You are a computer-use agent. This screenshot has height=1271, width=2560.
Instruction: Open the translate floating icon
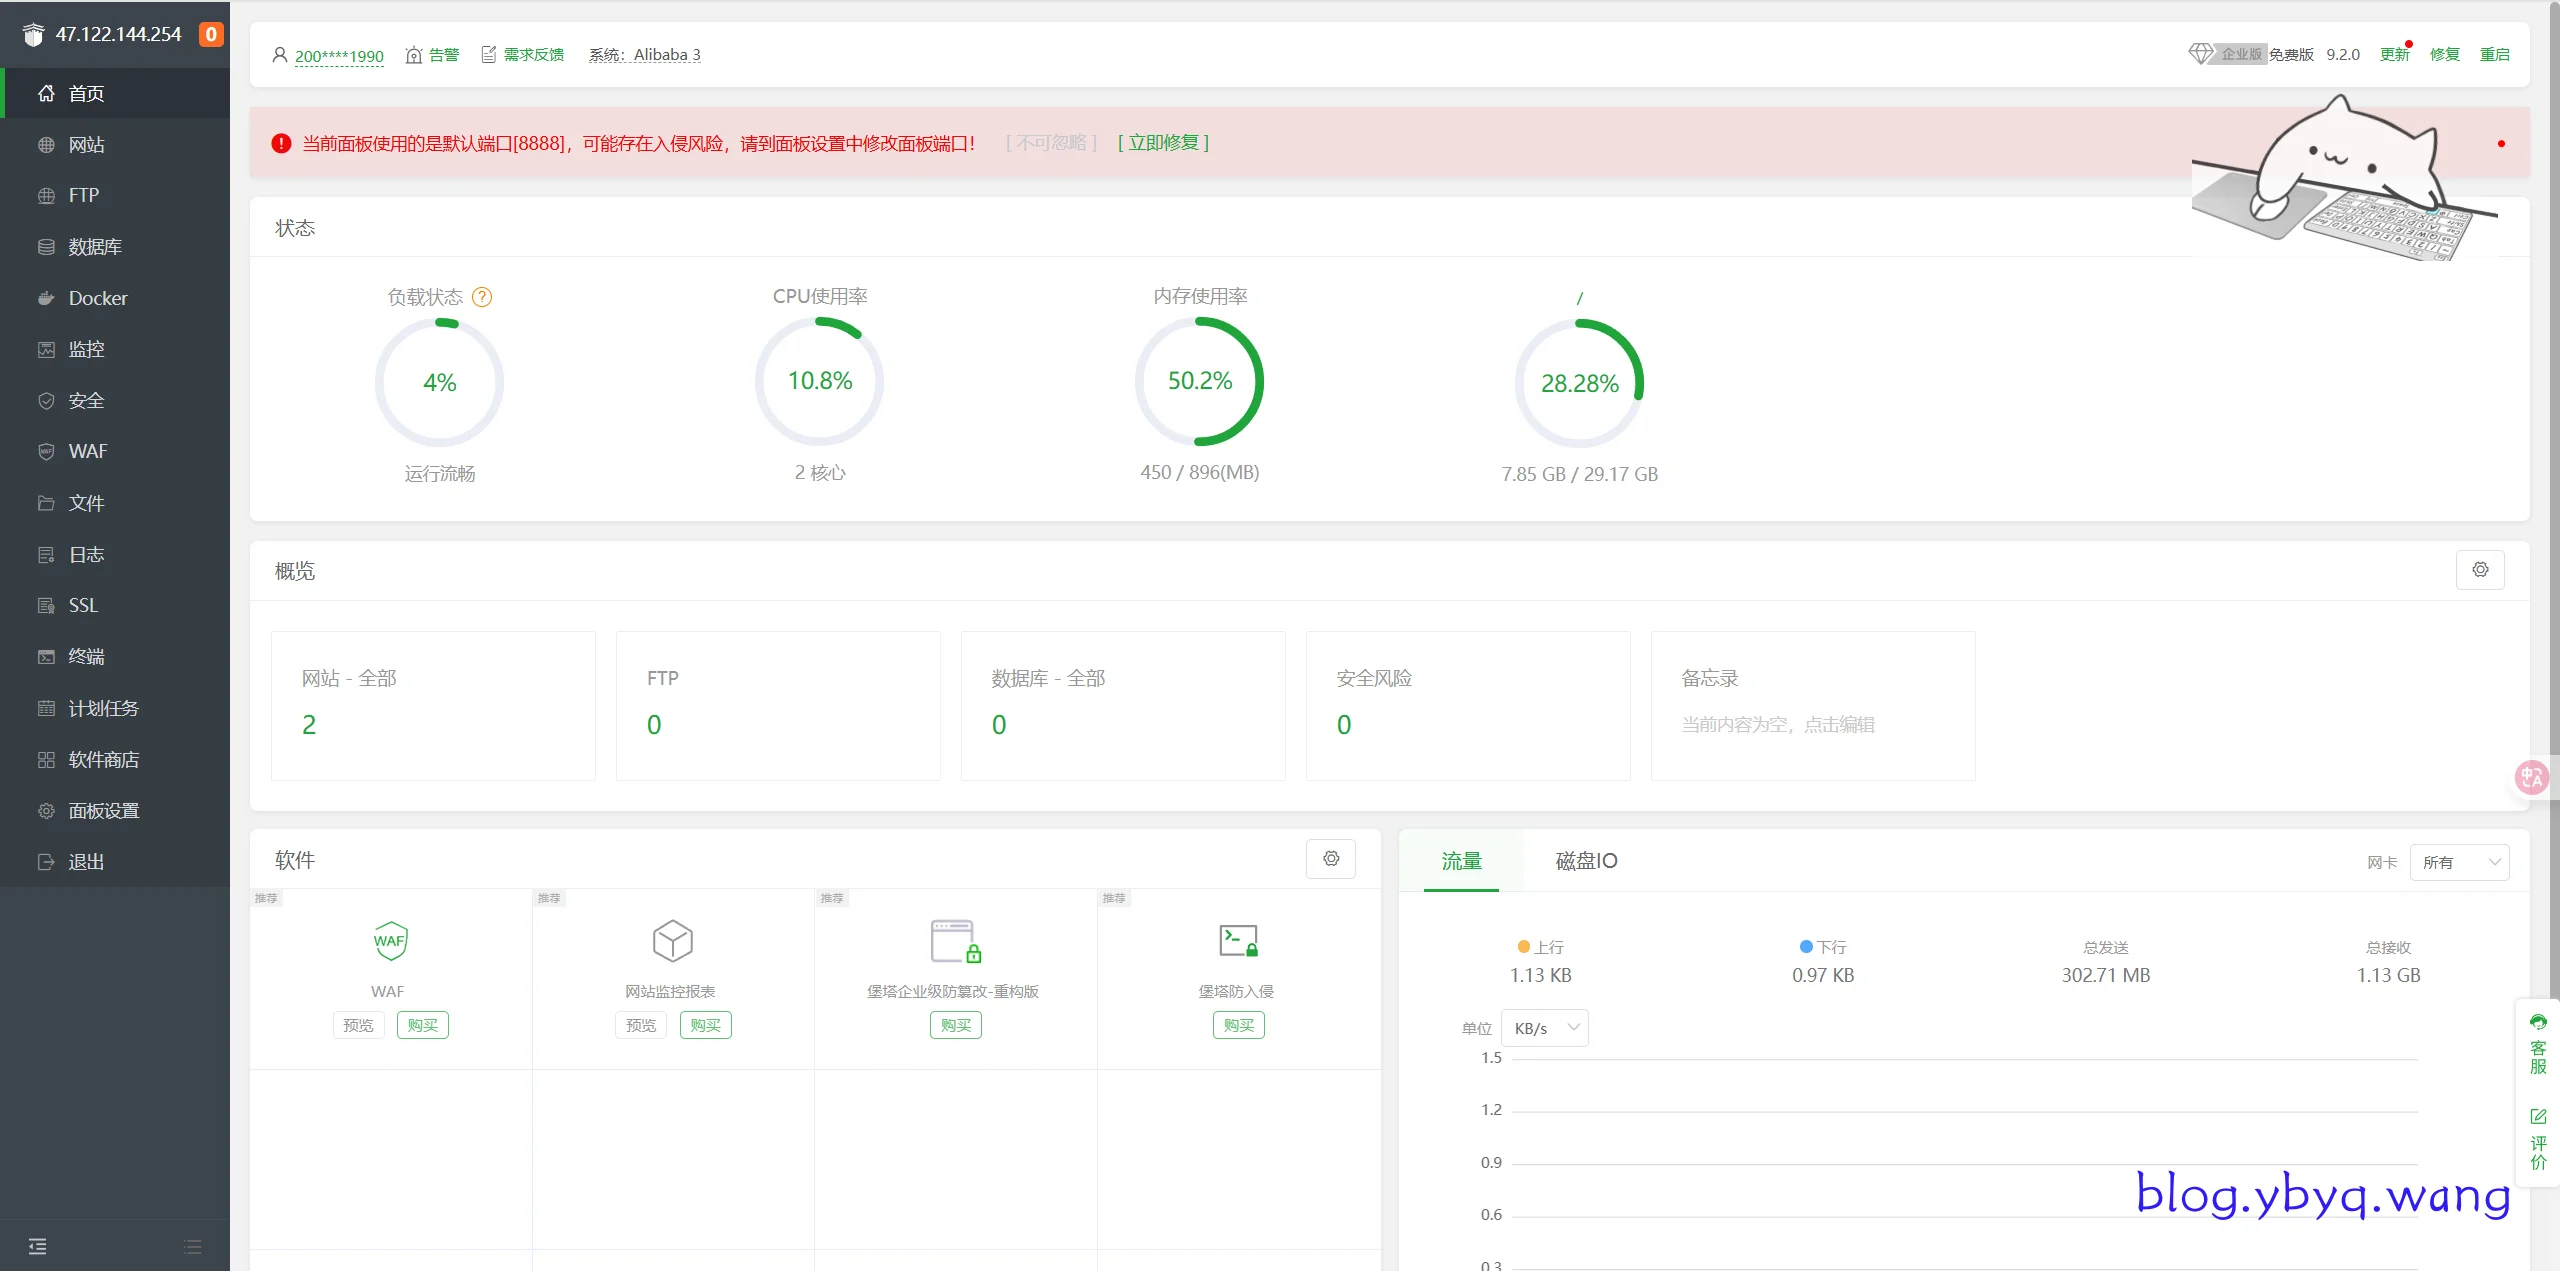(x=2531, y=777)
